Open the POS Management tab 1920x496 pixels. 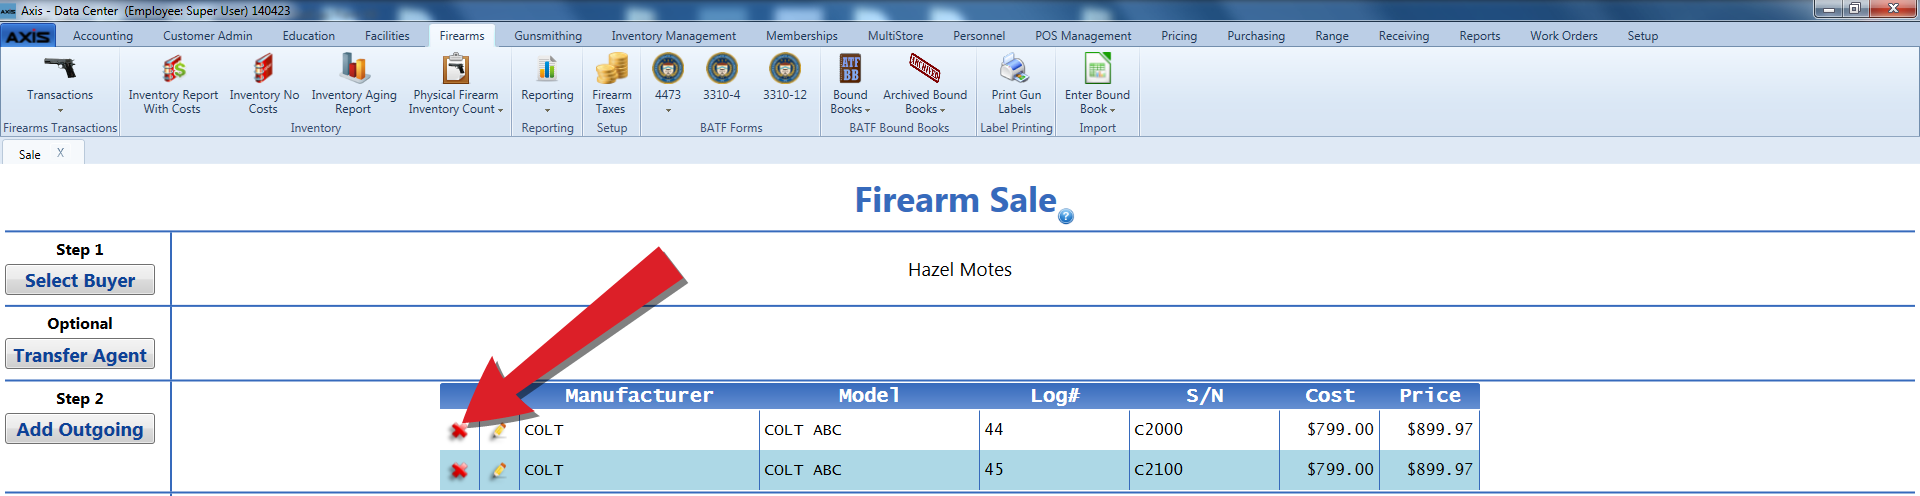[1083, 36]
